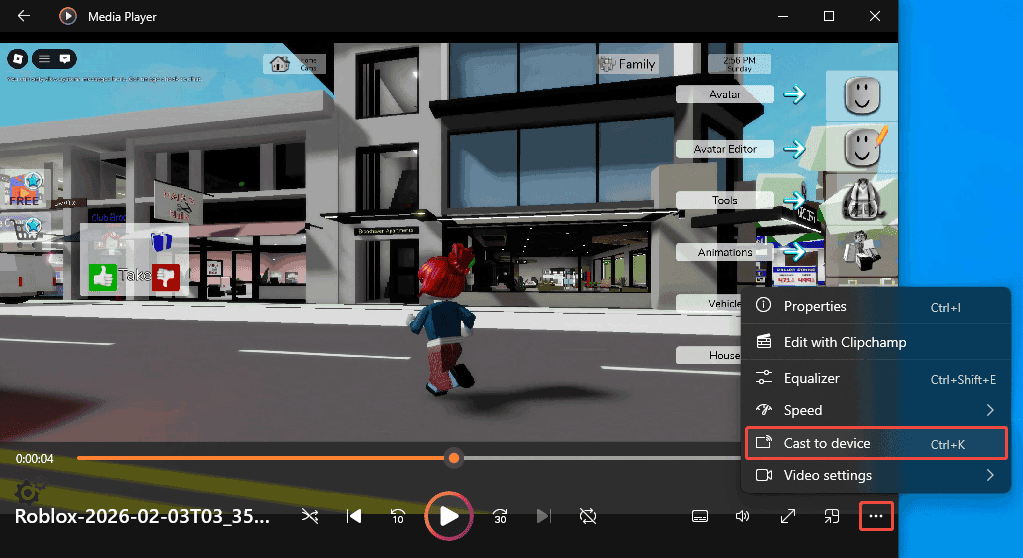Image resolution: width=1023 pixels, height=558 pixels.
Task: Click the Family label in the video
Action: click(x=637, y=64)
